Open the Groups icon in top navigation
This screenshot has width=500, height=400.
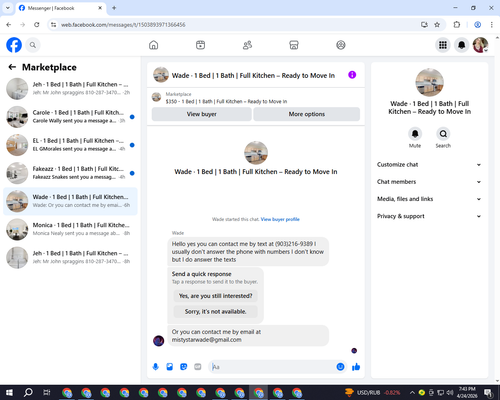coord(341,45)
